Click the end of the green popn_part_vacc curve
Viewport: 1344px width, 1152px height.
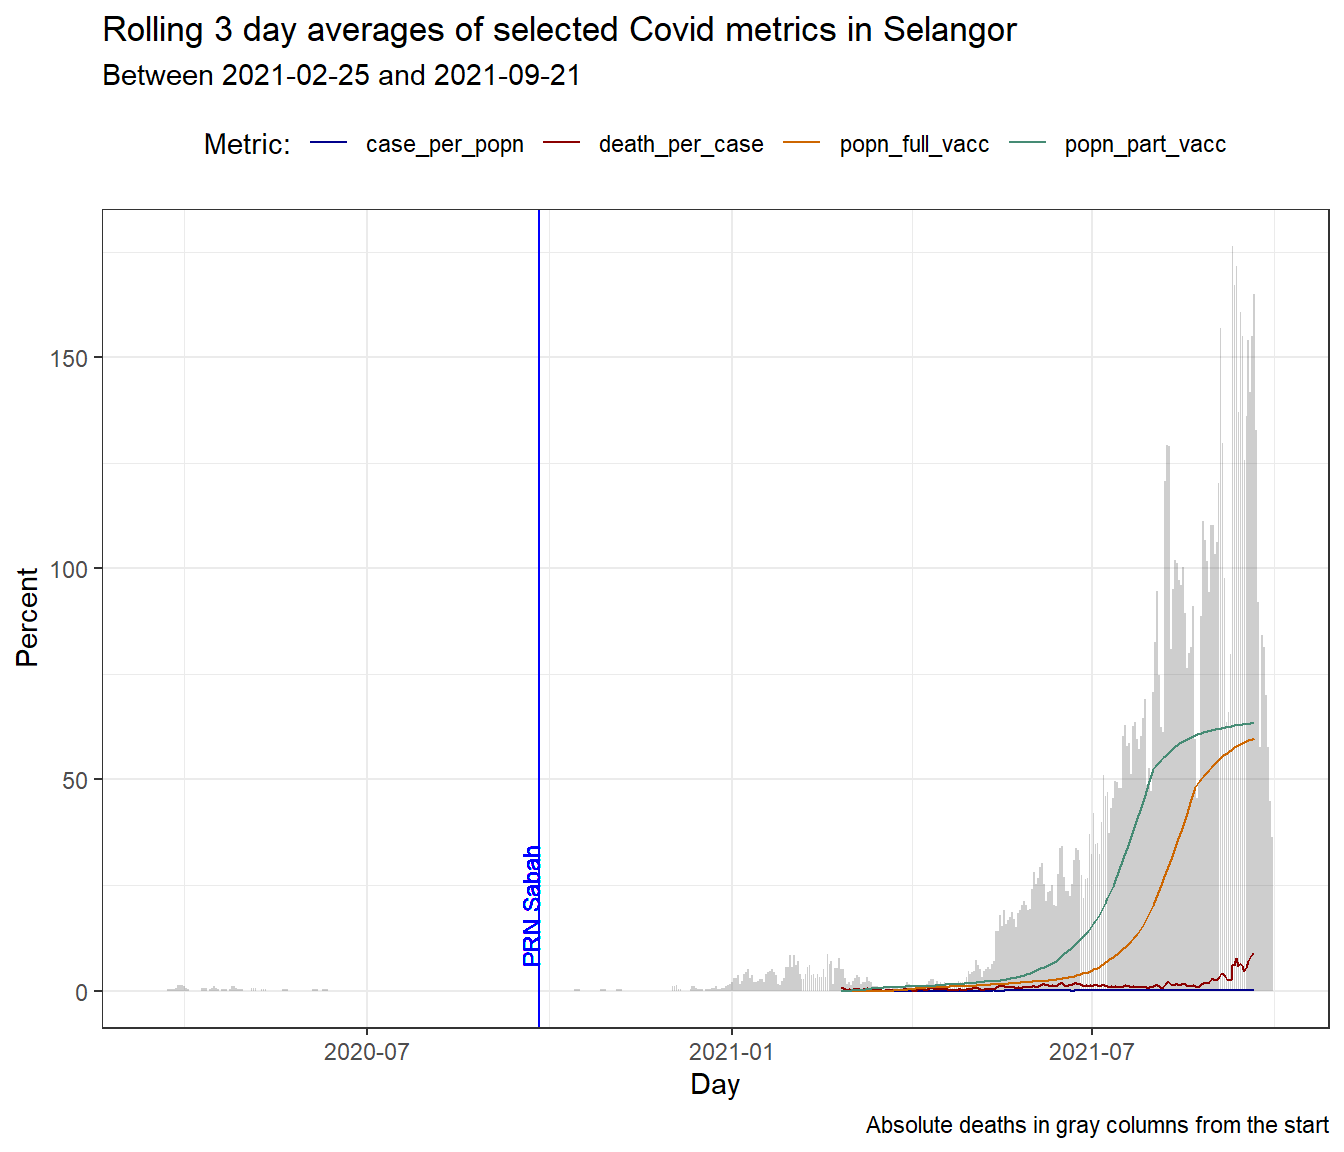[1252, 723]
